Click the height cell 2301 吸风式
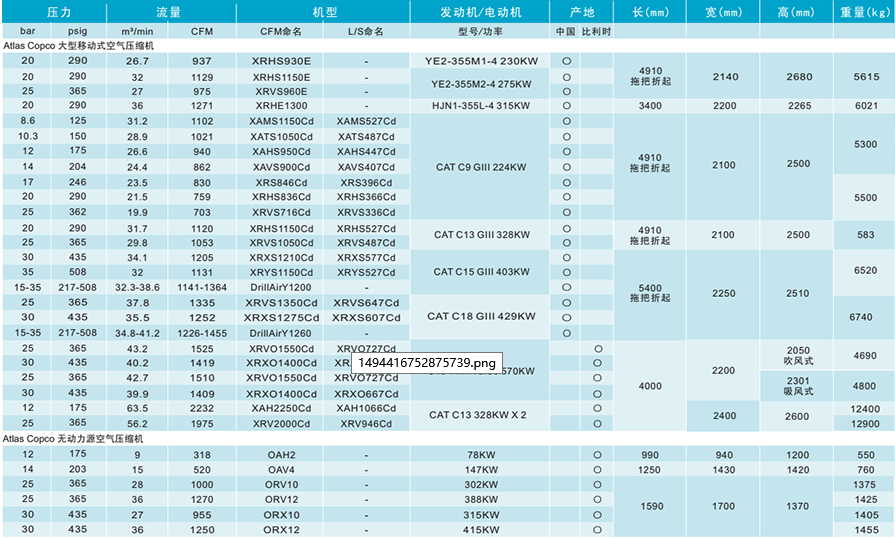 tap(798, 386)
